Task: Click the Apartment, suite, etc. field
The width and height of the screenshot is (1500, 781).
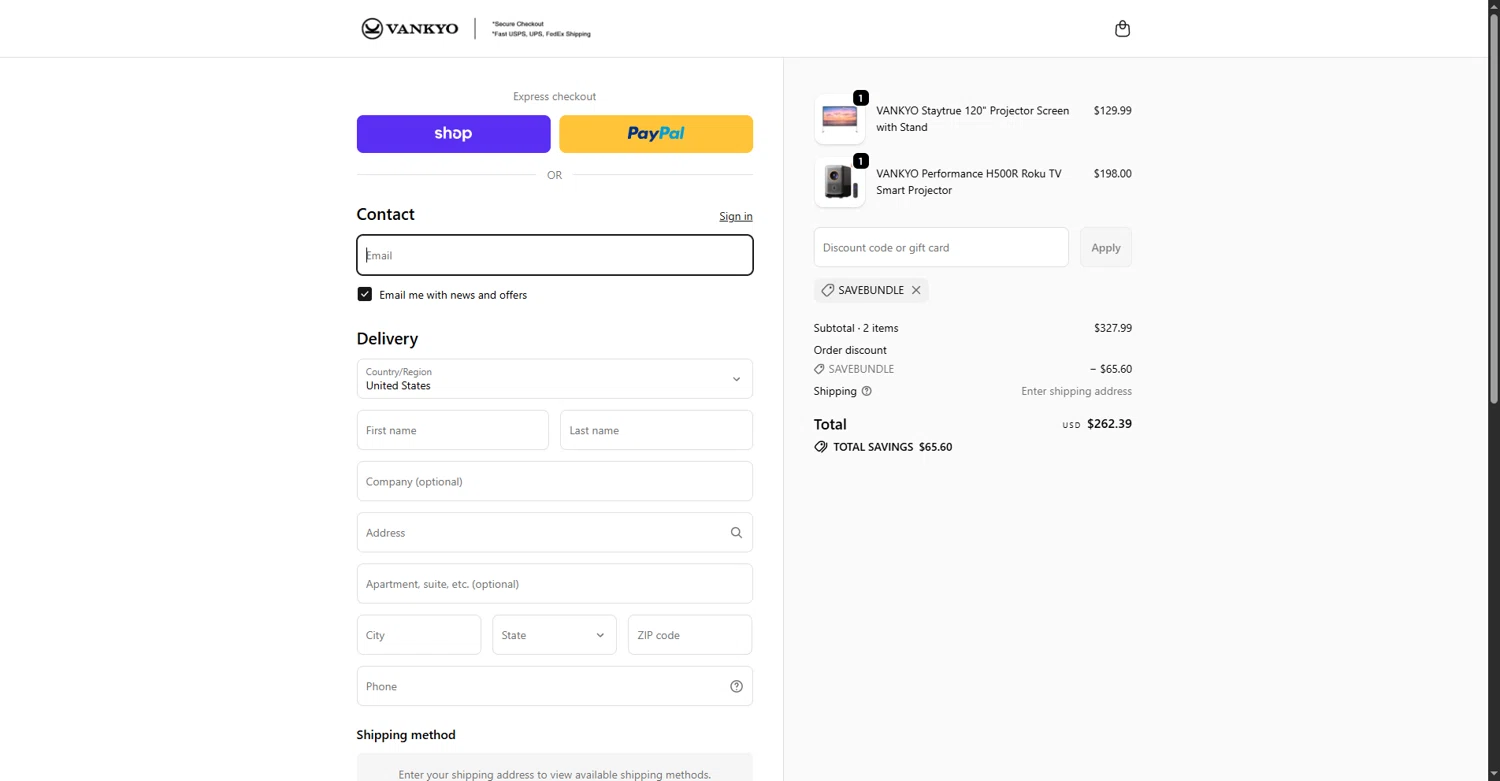Action: pyautogui.click(x=554, y=584)
